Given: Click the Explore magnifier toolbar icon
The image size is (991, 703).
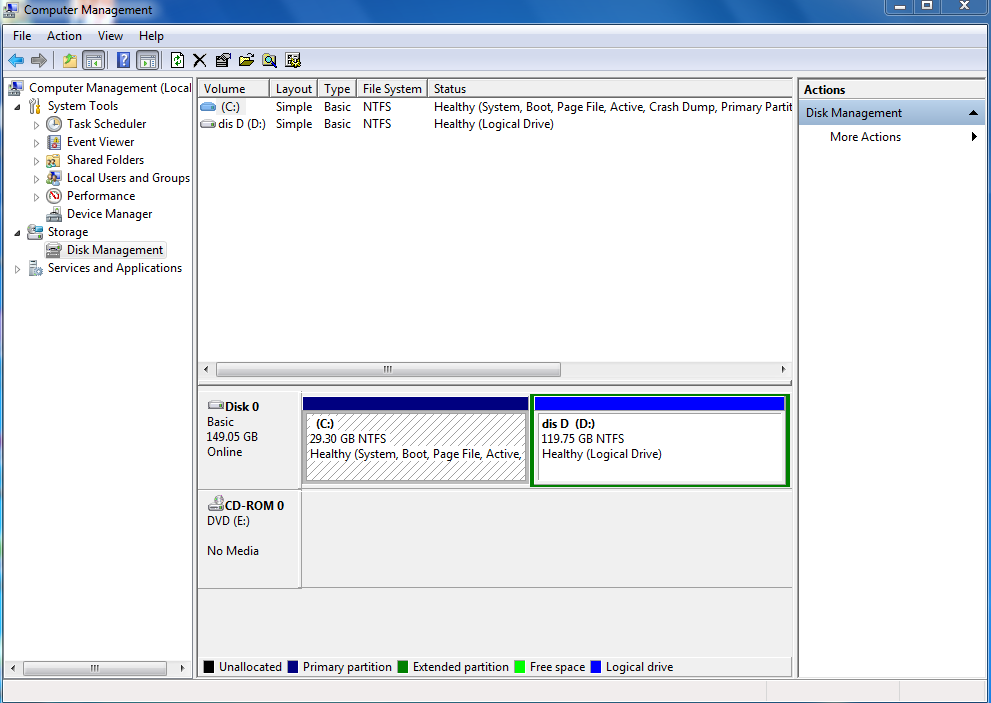Looking at the screenshot, I should coord(270,61).
